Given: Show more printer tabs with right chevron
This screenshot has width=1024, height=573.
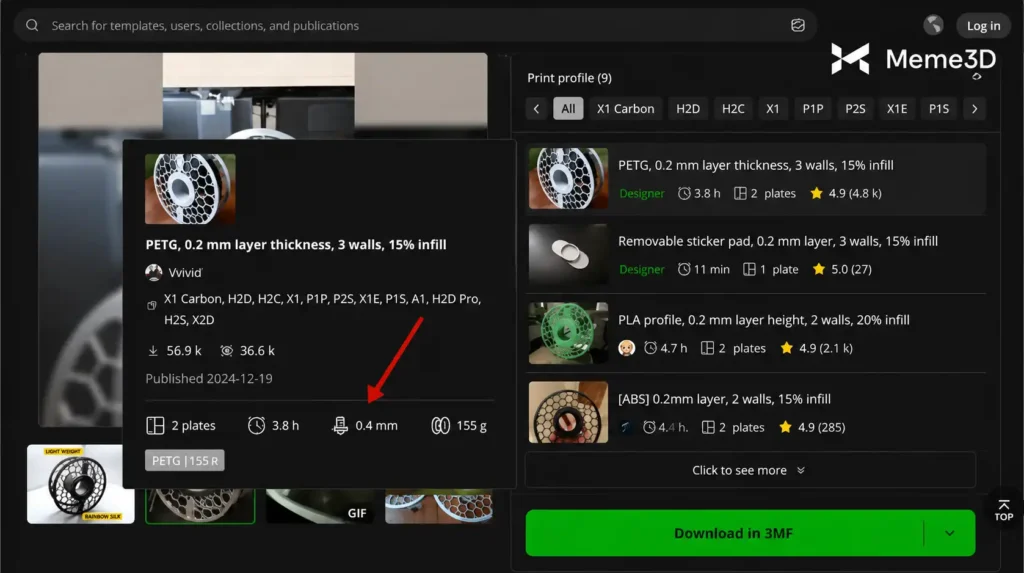Looking at the screenshot, I should coord(974,108).
